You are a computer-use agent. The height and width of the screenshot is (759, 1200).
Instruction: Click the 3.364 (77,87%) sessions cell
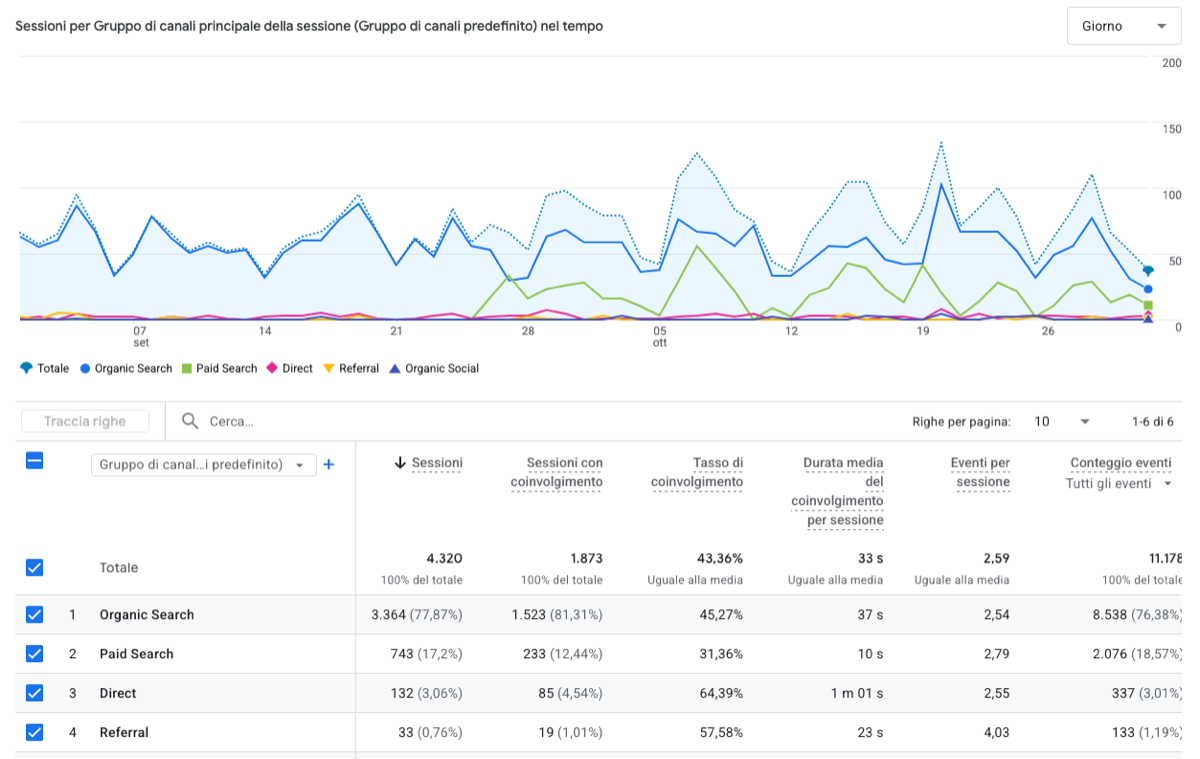click(417, 615)
